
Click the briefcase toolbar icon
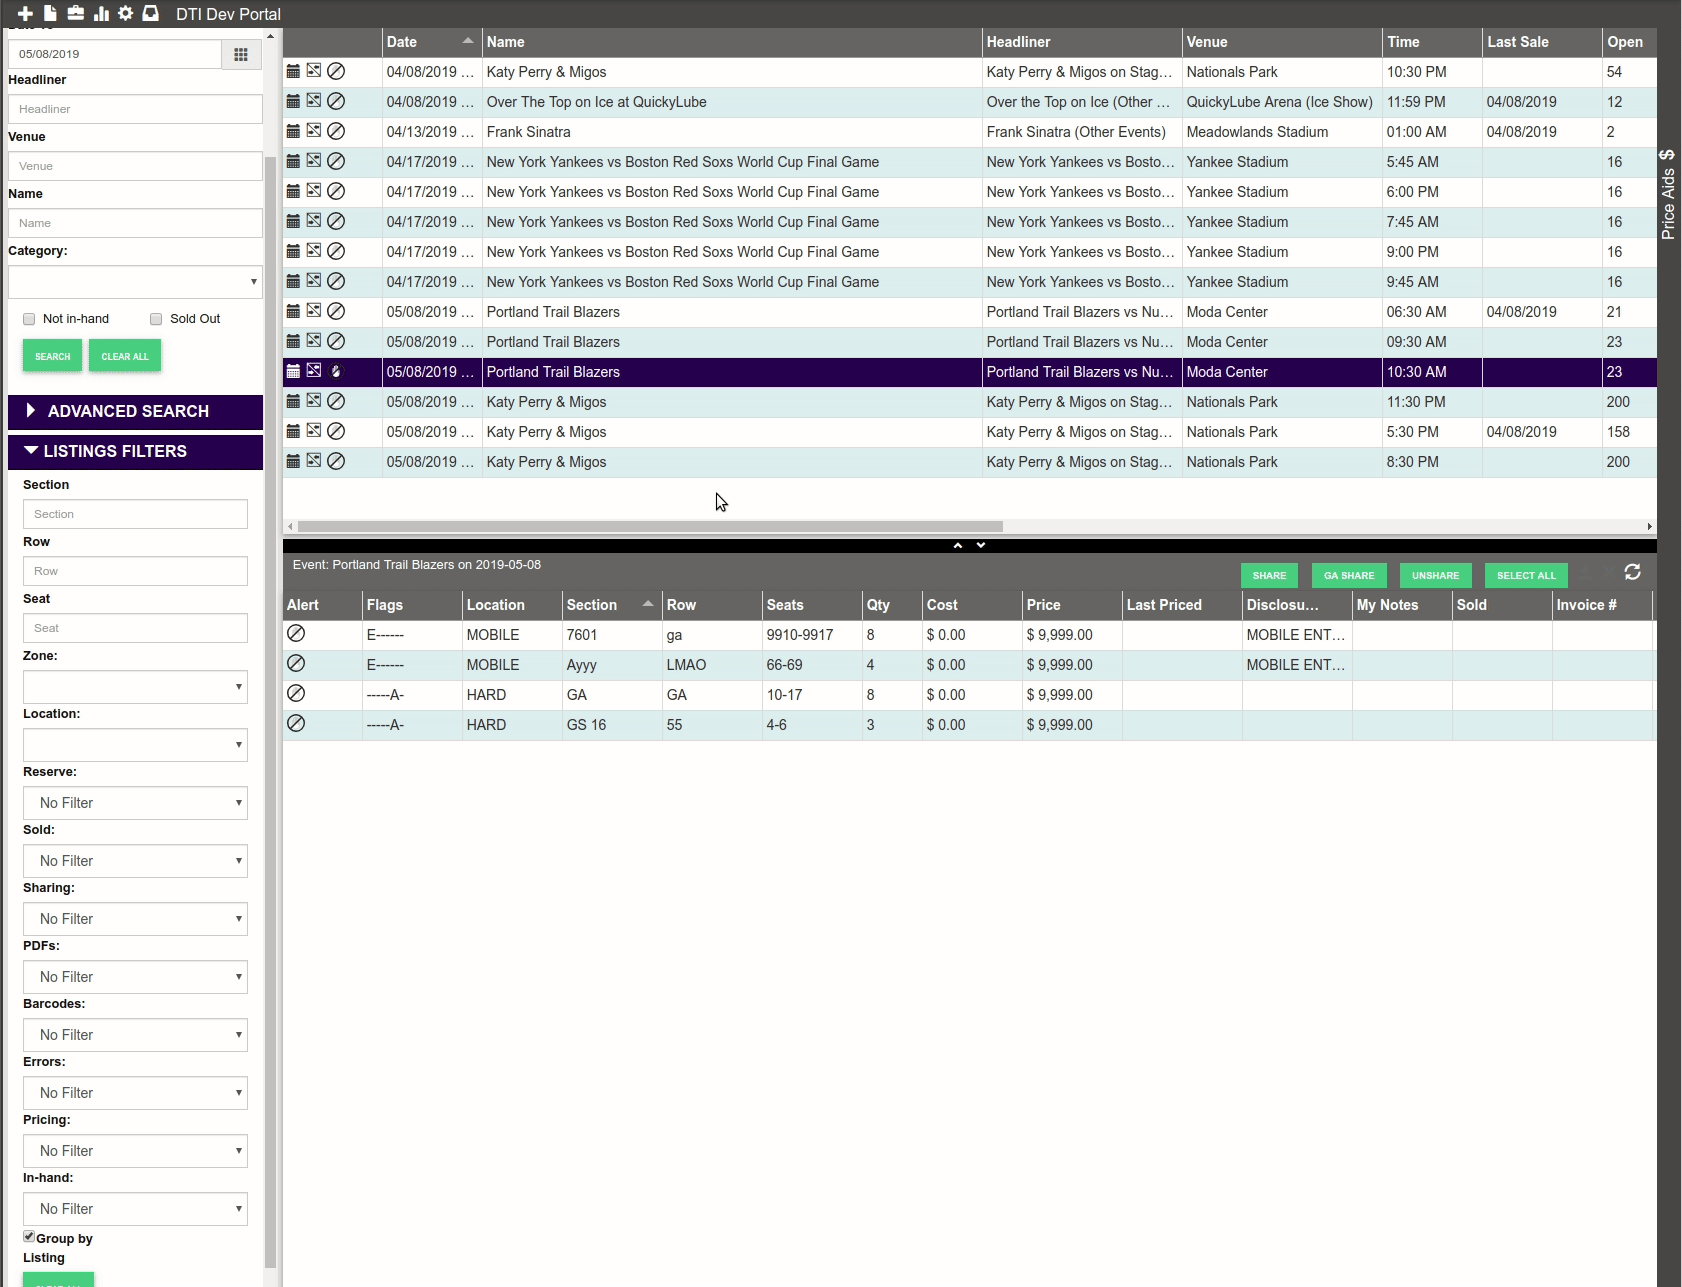click(x=75, y=14)
